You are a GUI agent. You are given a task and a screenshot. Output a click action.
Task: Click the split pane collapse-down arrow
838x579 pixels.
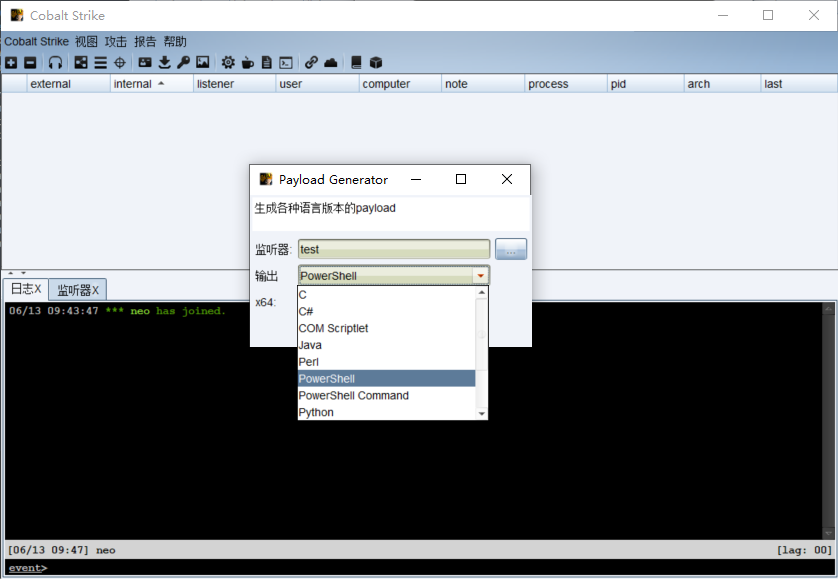point(23,273)
